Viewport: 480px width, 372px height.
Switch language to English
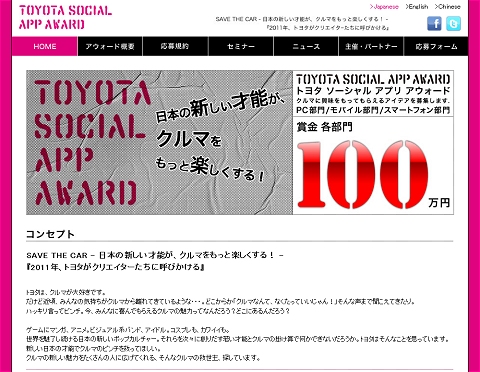(417, 7)
